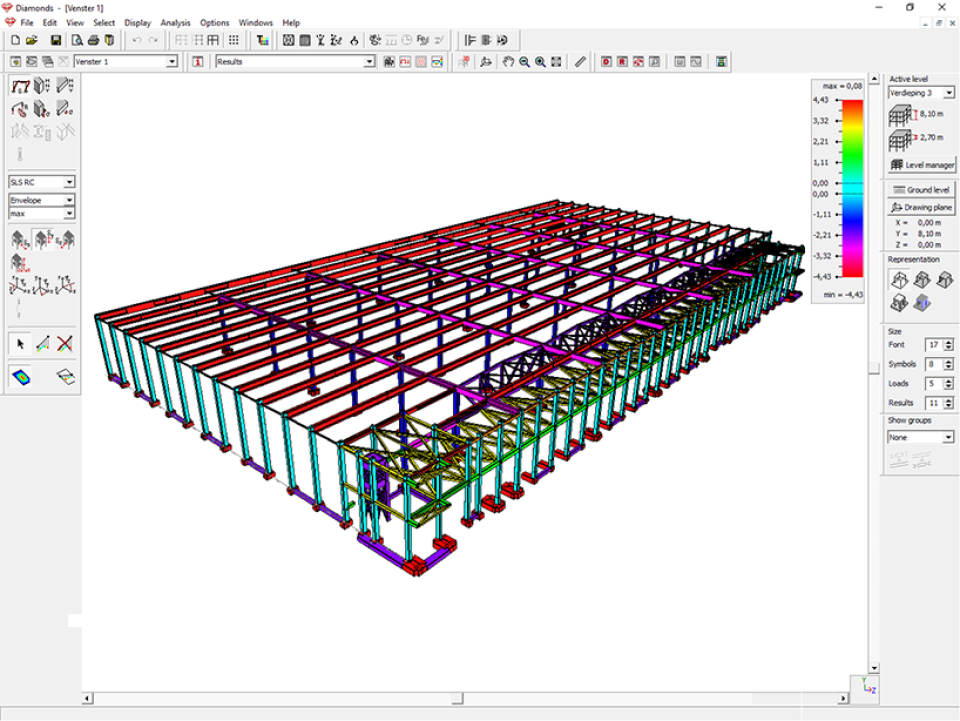Click the scroll right arrow at bottom
960x721 pixels.
(x=843, y=698)
